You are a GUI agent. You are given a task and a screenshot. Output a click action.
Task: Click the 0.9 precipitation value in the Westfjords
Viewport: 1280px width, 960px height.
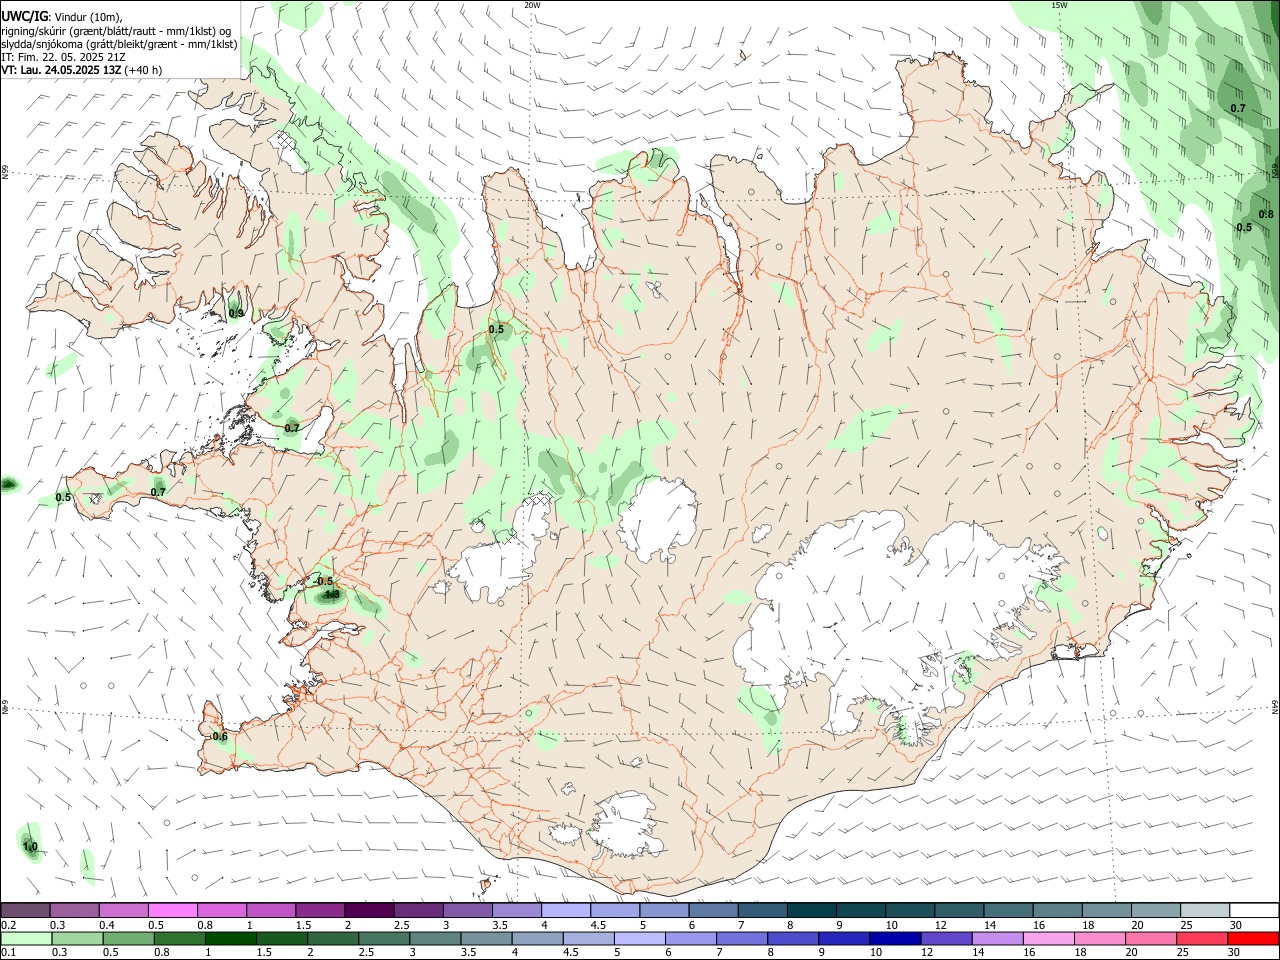coord(236,314)
